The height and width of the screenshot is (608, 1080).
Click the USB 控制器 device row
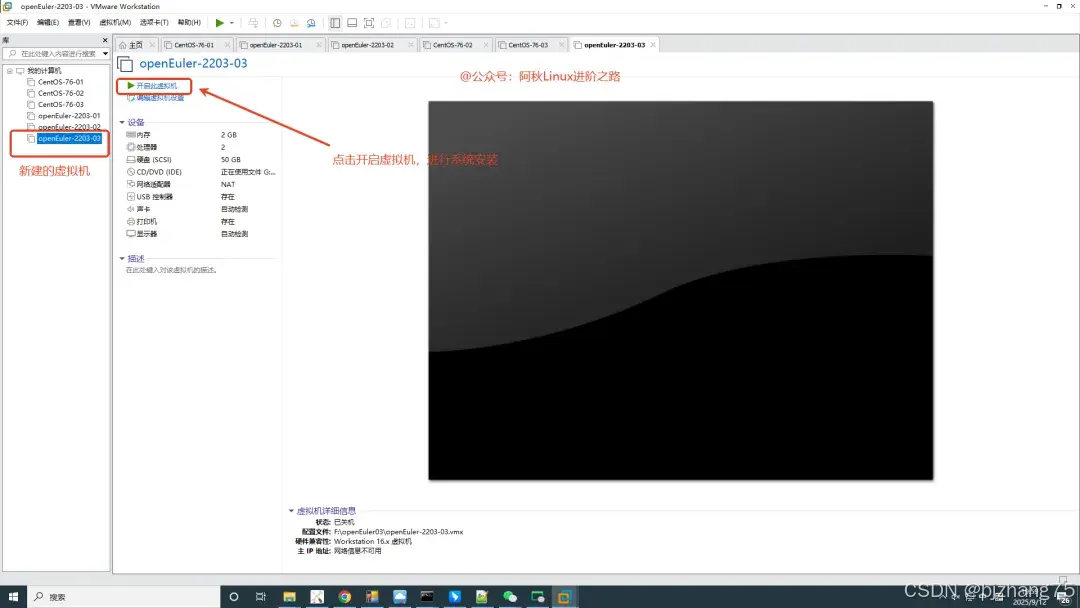point(201,197)
